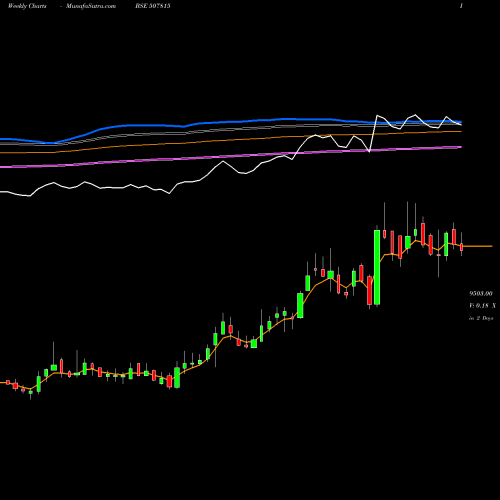The image size is (500, 500).
Task: Click the tallest green candlestick
Action: tap(377, 267)
